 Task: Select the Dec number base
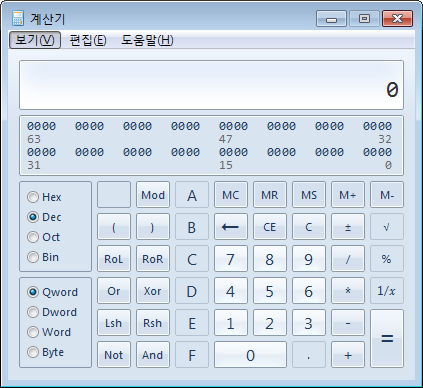(x=44, y=217)
